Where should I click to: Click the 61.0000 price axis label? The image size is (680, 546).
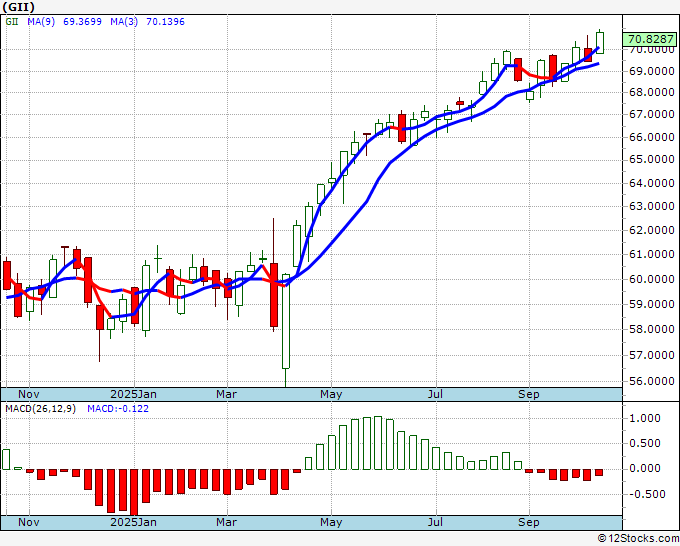652,254
